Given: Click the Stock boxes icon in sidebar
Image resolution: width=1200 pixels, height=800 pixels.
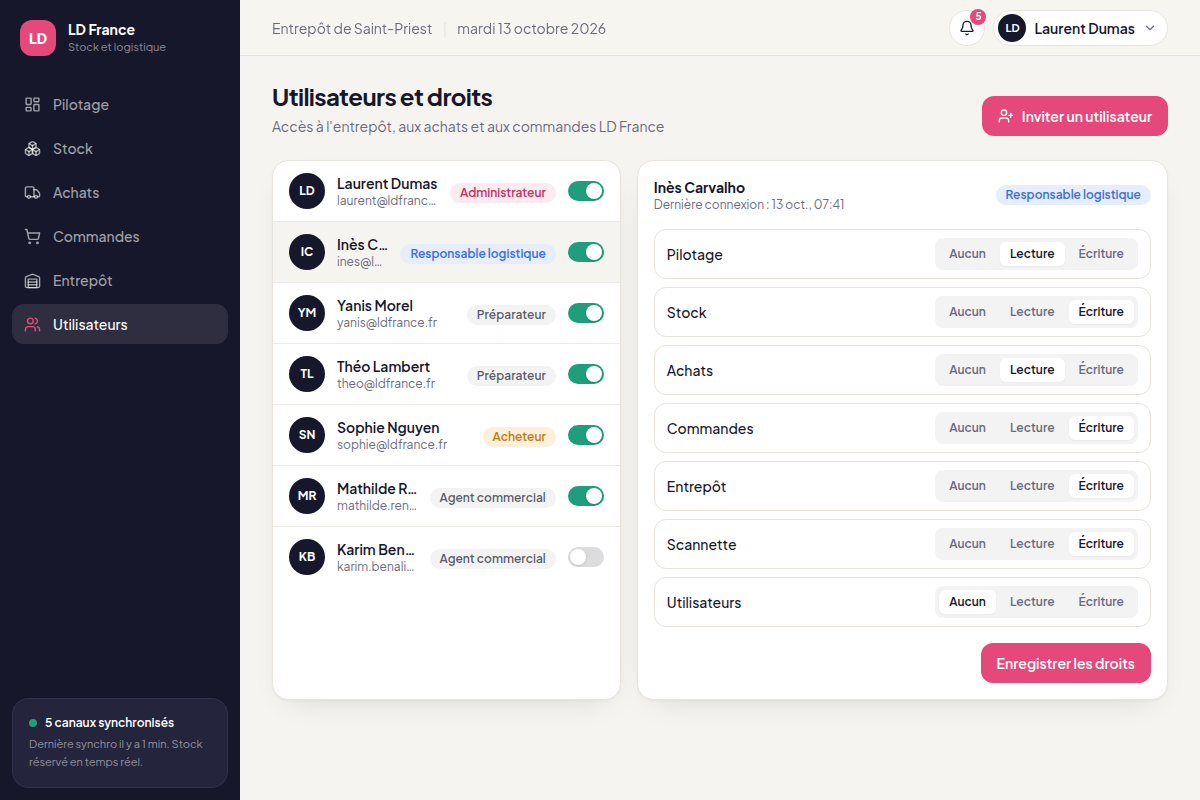Looking at the screenshot, I should 33,149.
